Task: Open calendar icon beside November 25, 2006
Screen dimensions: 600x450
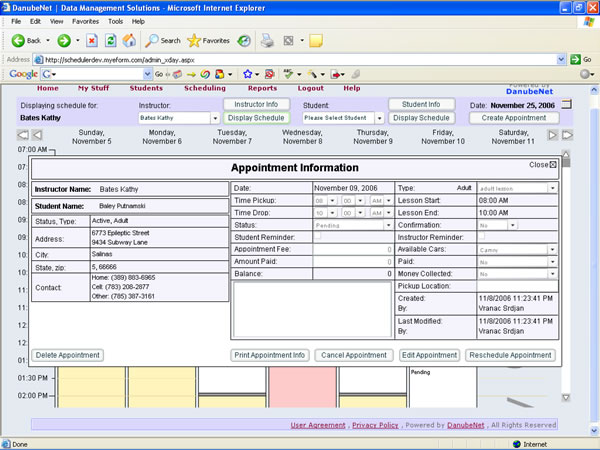Action: pos(566,104)
